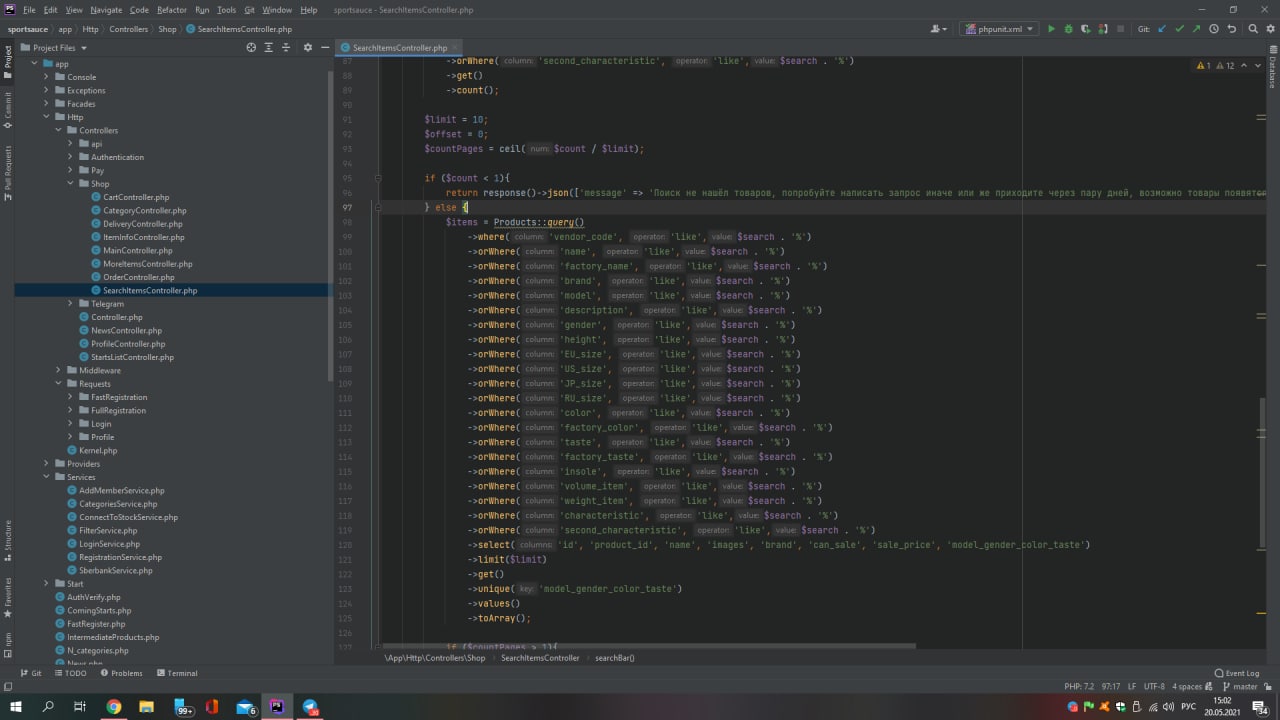The image size is (1280, 720).
Task: Click the master branch in status bar
Action: [x=1244, y=686]
